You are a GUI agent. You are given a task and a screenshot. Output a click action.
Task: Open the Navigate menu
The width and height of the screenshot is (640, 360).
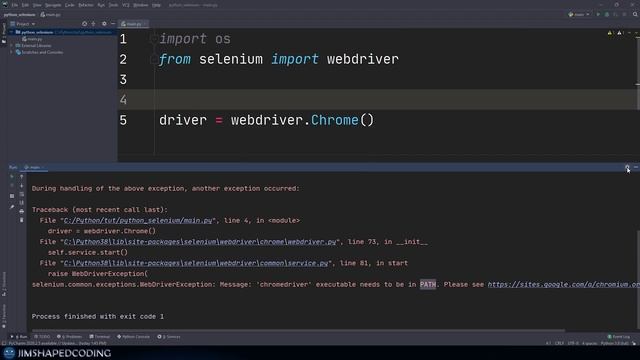[x=53, y=5]
